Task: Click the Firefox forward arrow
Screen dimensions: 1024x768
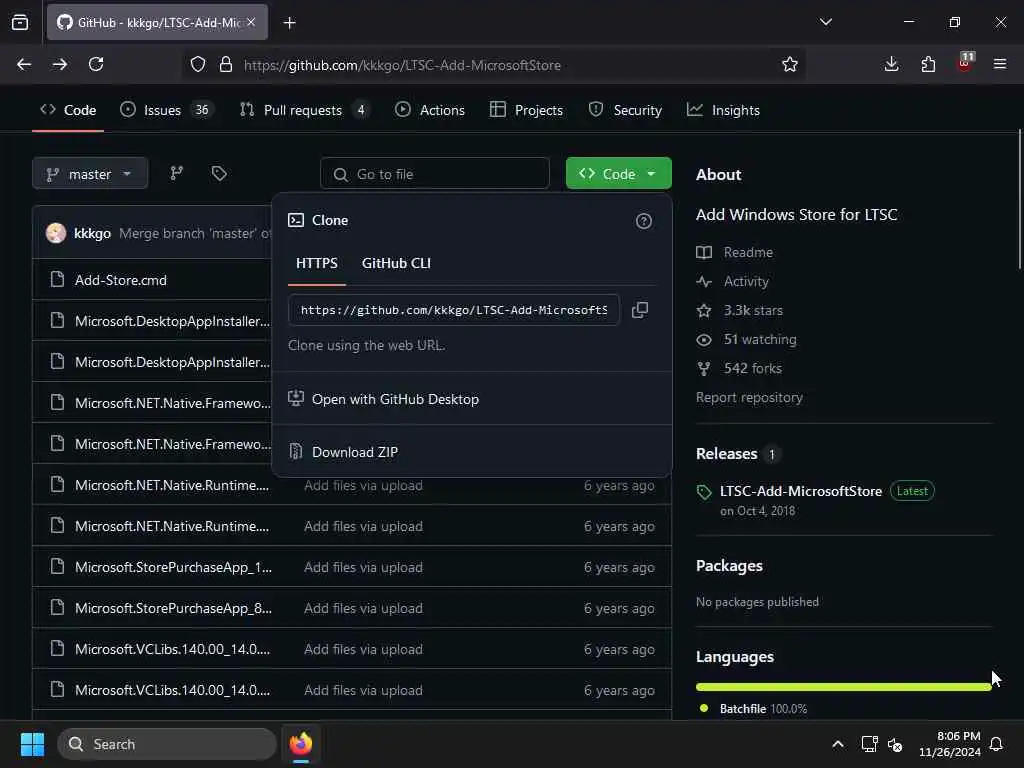Action: 60,64
